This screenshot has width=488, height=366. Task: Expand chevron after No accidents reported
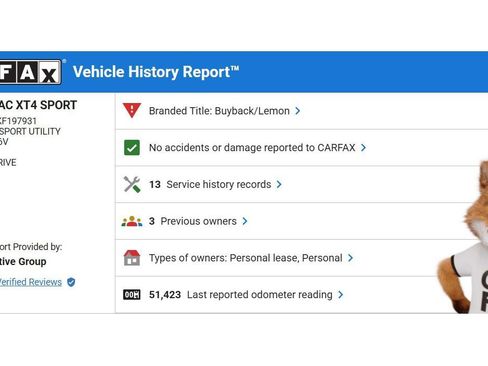click(363, 148)
